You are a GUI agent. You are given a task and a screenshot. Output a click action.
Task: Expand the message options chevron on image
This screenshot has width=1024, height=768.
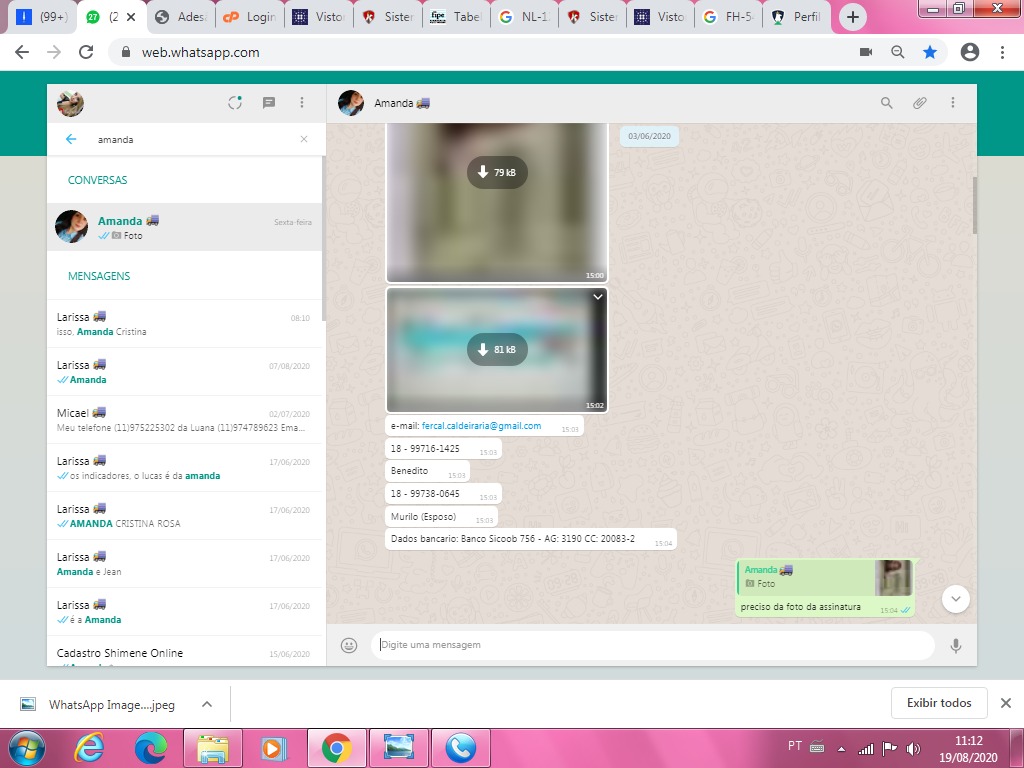pos(597,297)
